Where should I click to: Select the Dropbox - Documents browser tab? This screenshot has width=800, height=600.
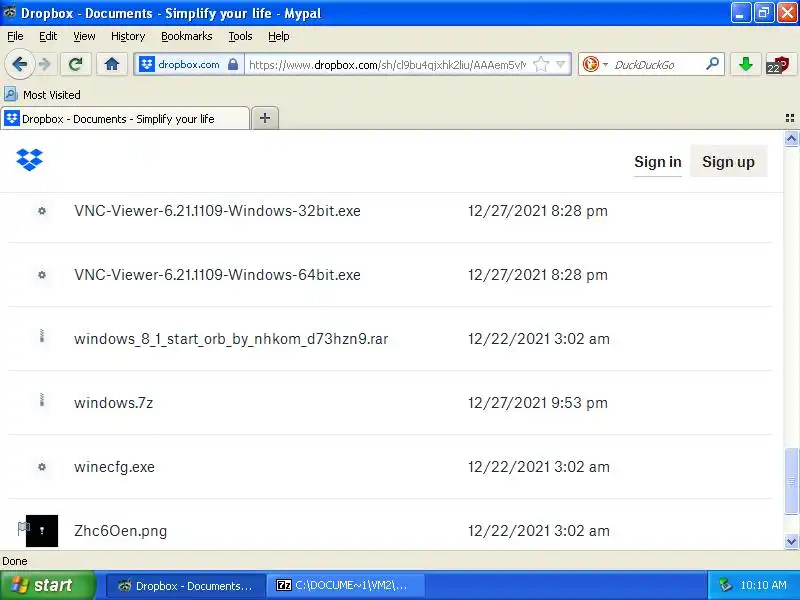click(x=125, y=118)
